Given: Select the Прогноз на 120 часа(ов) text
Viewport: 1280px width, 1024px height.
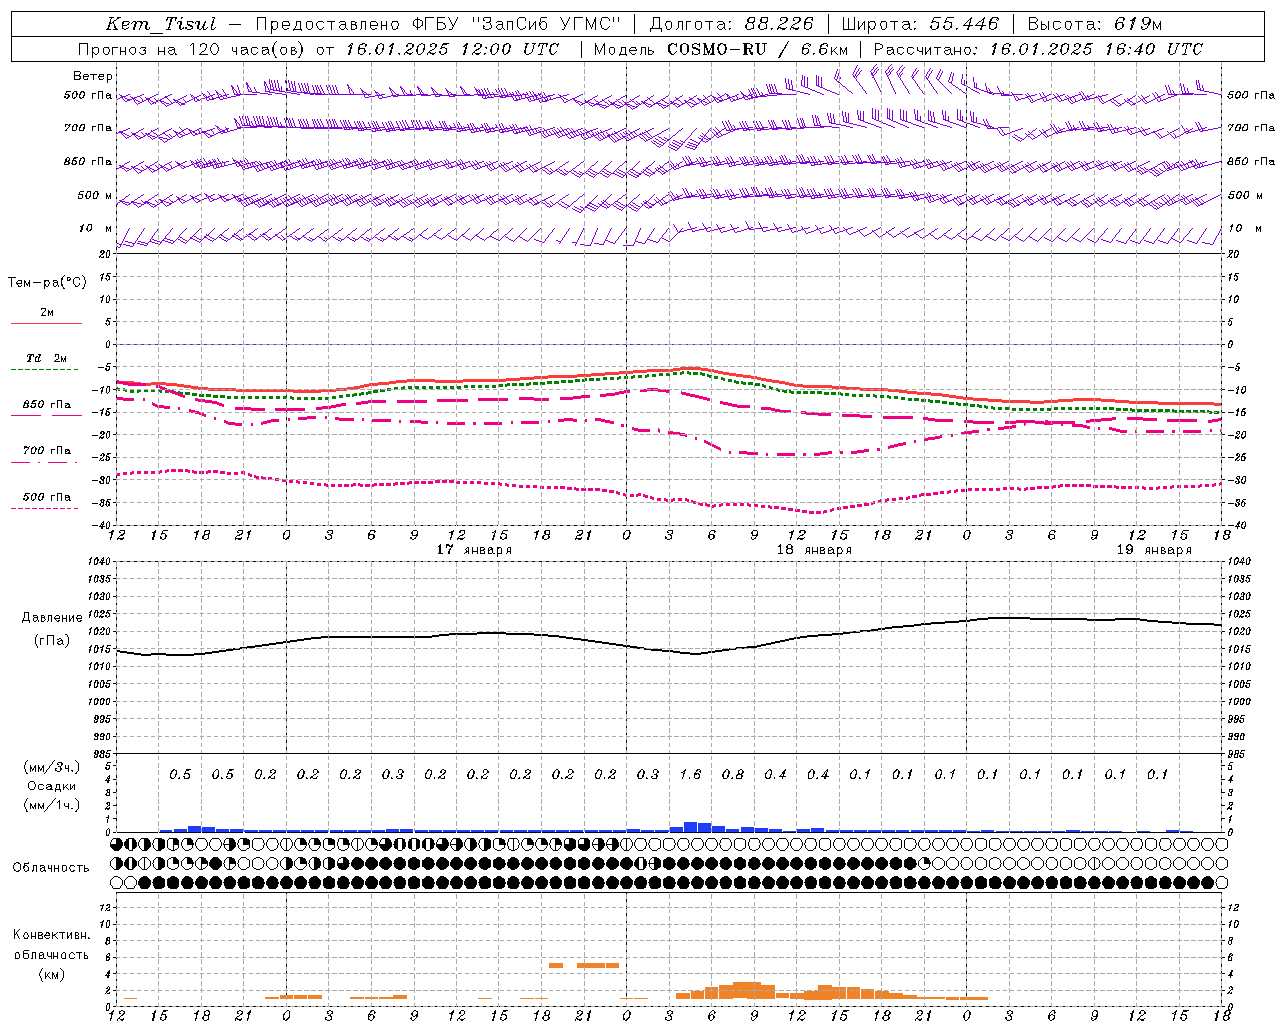Looking at the screenshot, I should point(192,49).
